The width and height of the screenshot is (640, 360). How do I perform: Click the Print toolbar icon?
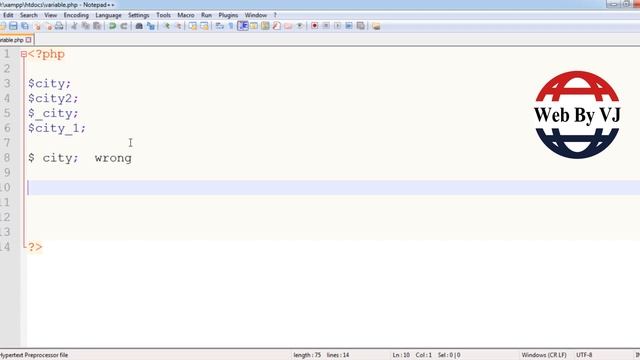pos(59,26)
